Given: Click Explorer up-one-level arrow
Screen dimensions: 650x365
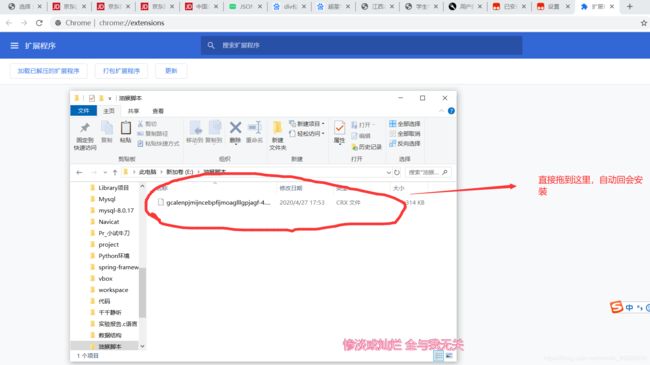Looking at the screenshot, I should (115, 172).
